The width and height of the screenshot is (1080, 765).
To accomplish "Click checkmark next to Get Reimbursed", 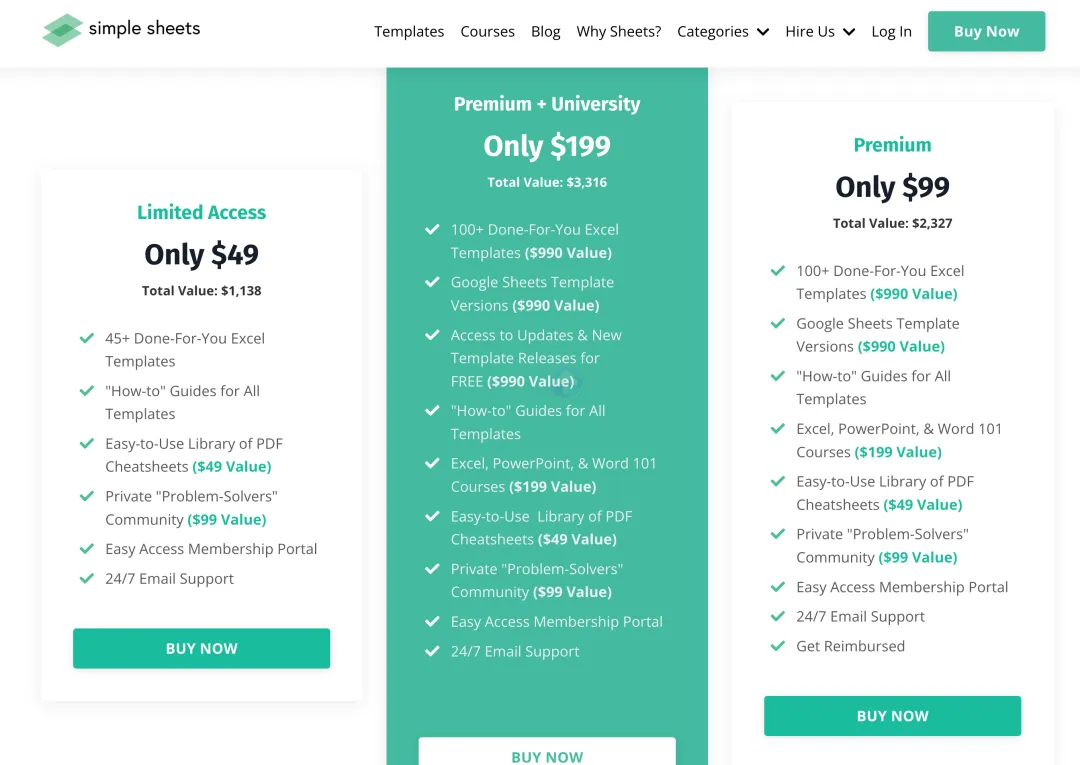I will click(x=778, y=646).
